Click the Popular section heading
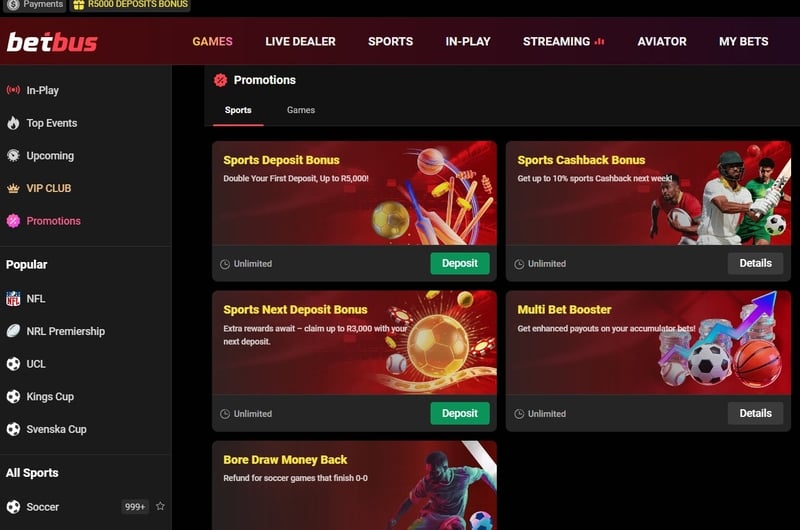 (x=27, y=265)
